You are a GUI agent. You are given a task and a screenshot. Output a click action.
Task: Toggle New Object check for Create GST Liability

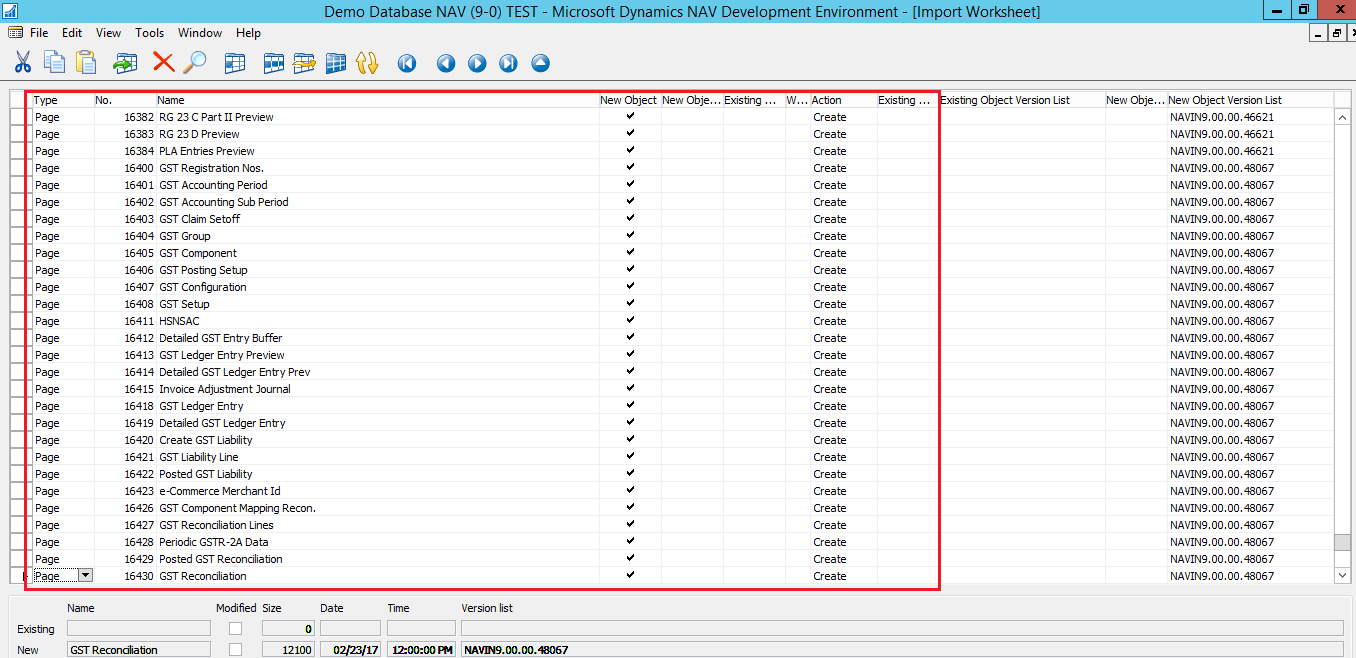click(630, 440)
